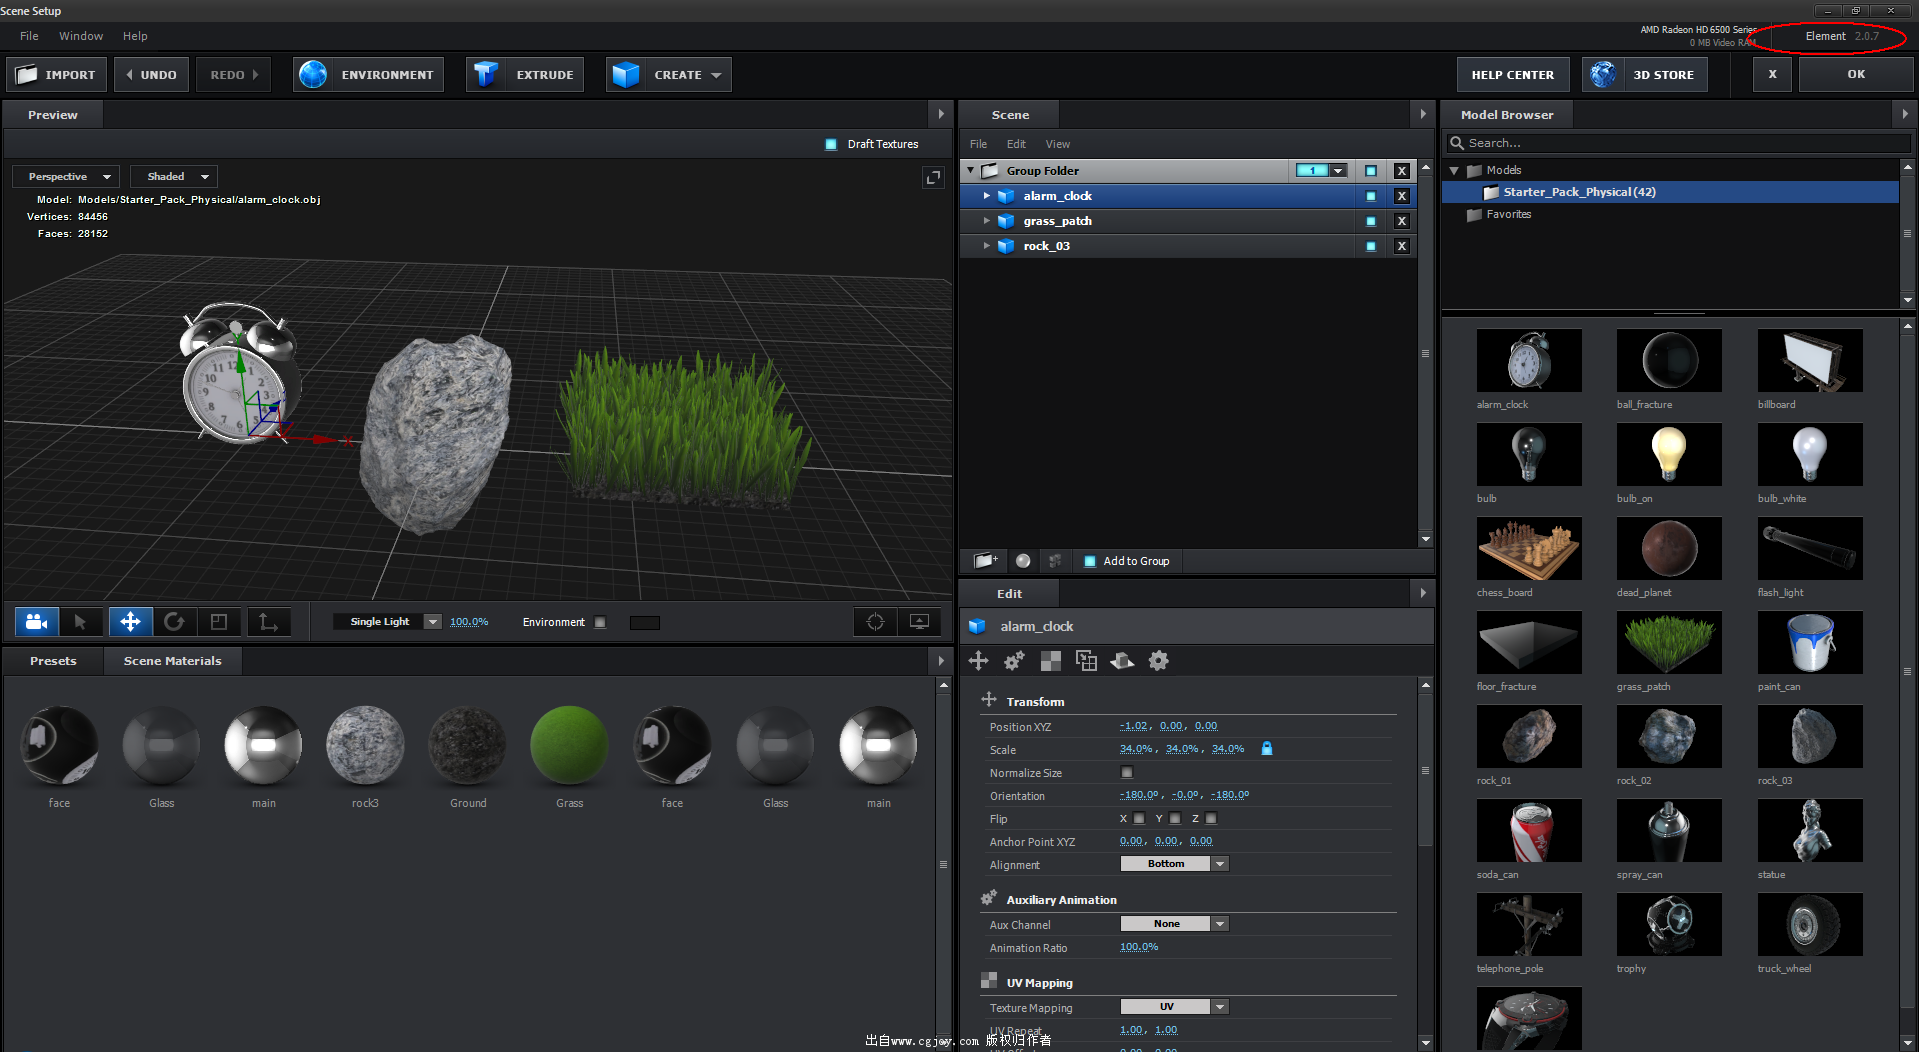The width and height of the screenshot is (1919, 1052).
Task: Open the settings gear icon in Edit toolbar
Action: pyautogui.click(x=1158, y=660)
